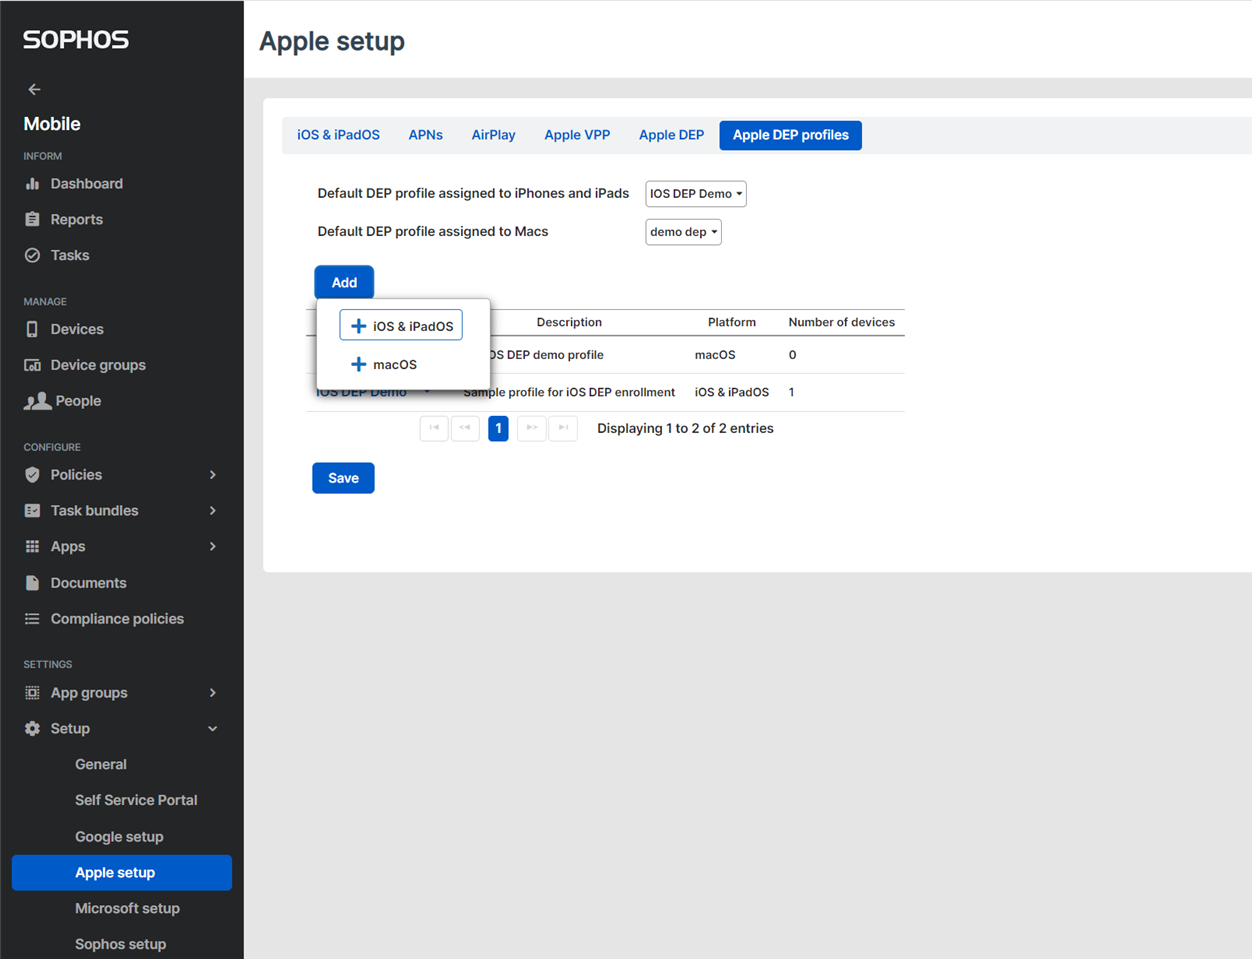Viewport: 1252px width, 959px height.
Task: Sort by the Description column header
Action: (x=569, y=322)
